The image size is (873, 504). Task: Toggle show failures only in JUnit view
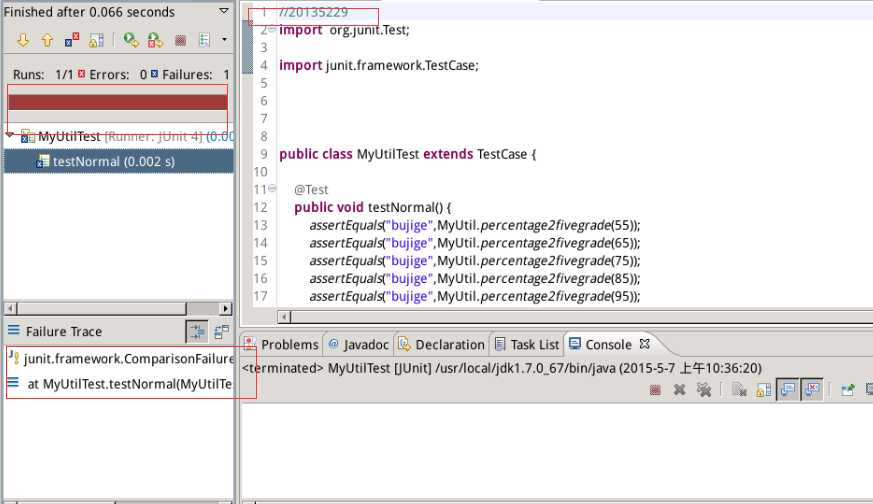[72, 40]
